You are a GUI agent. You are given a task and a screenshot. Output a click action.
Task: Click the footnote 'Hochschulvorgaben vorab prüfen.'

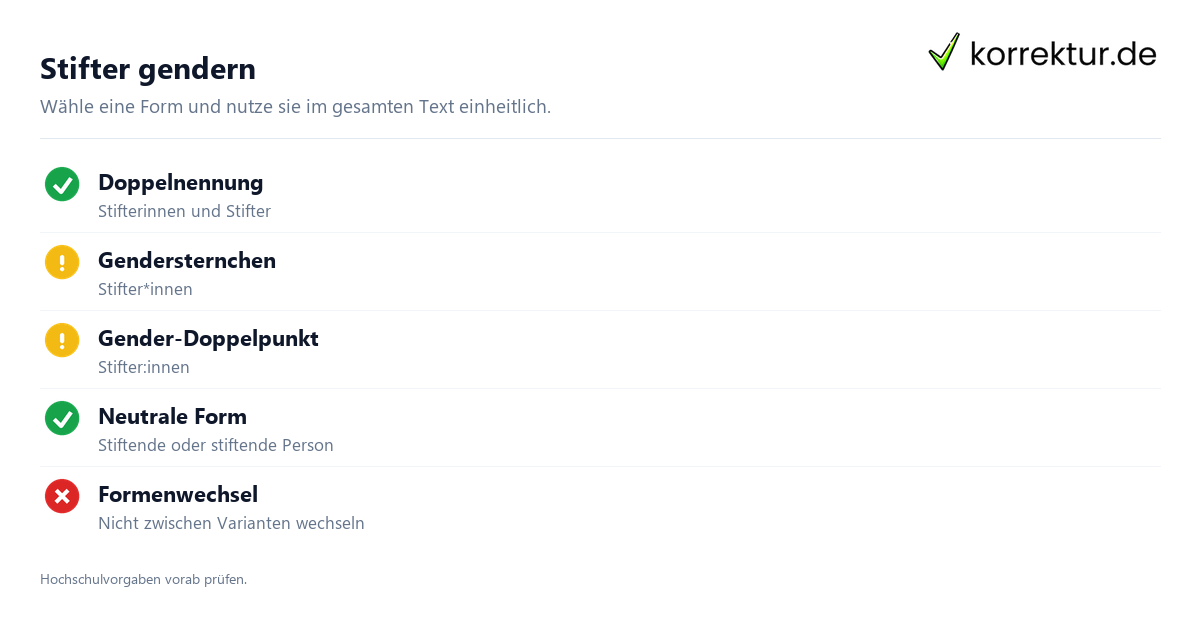pos(143,579)
